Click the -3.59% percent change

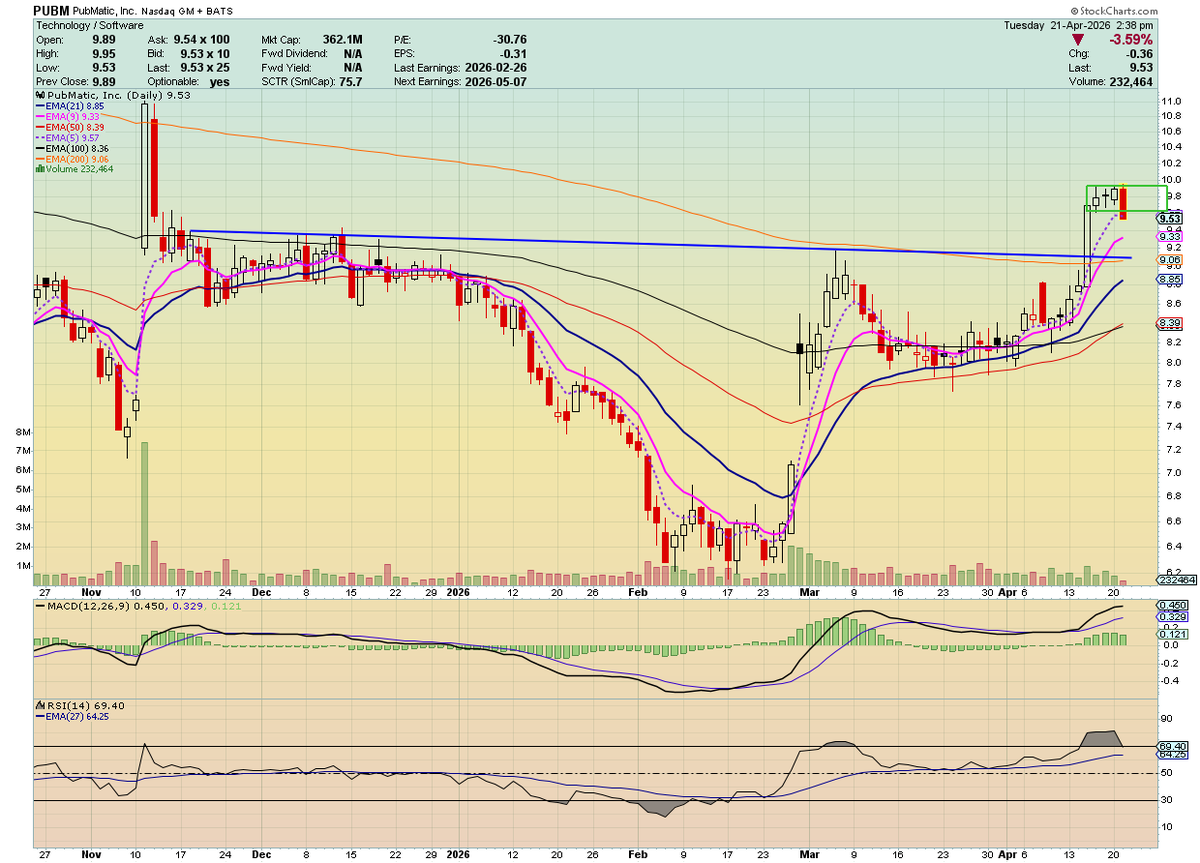pos(1132,40)
